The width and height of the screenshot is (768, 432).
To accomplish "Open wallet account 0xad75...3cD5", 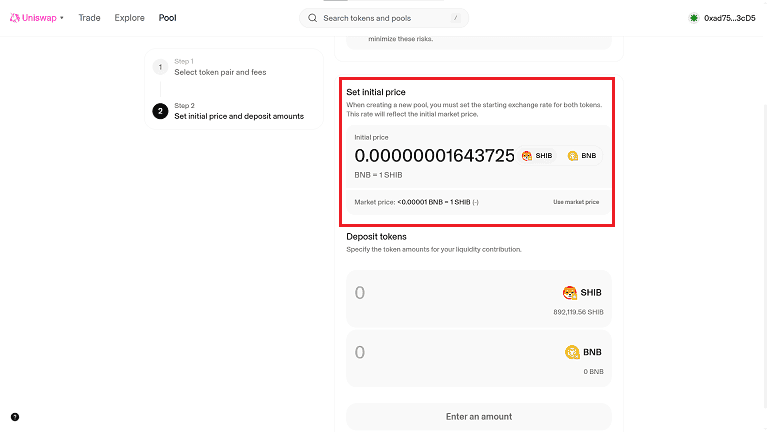I will pyautogui.click(x=722, y=18).
